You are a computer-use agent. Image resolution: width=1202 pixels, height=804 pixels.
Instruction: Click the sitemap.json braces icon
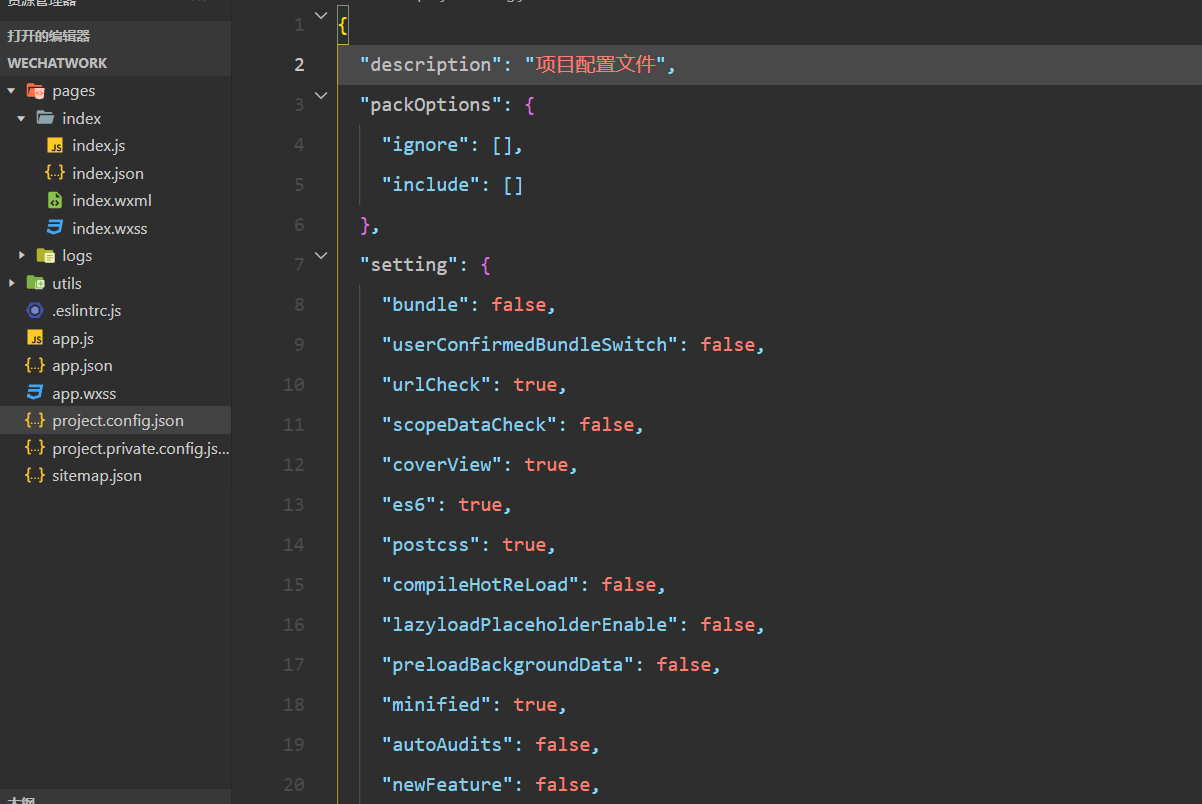35,476
